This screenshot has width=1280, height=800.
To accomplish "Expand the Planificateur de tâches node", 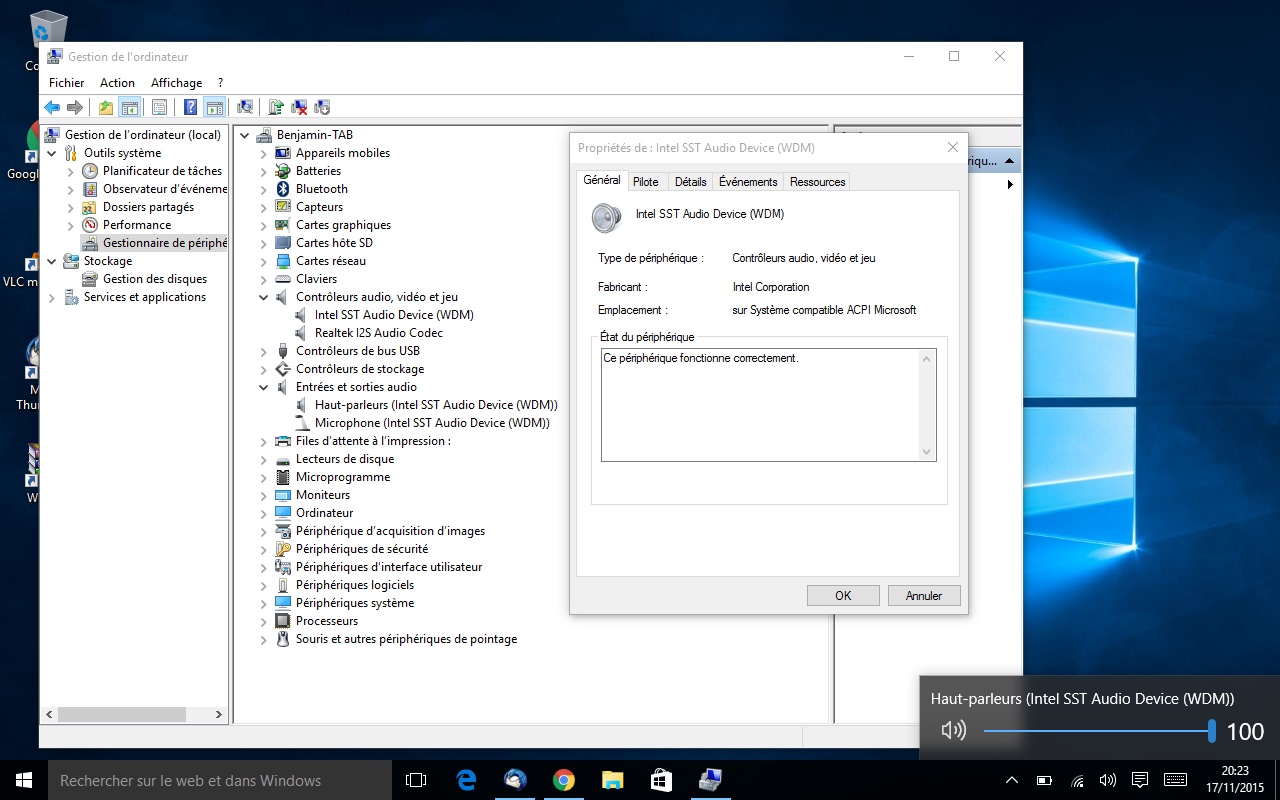I will coord(71,171).
